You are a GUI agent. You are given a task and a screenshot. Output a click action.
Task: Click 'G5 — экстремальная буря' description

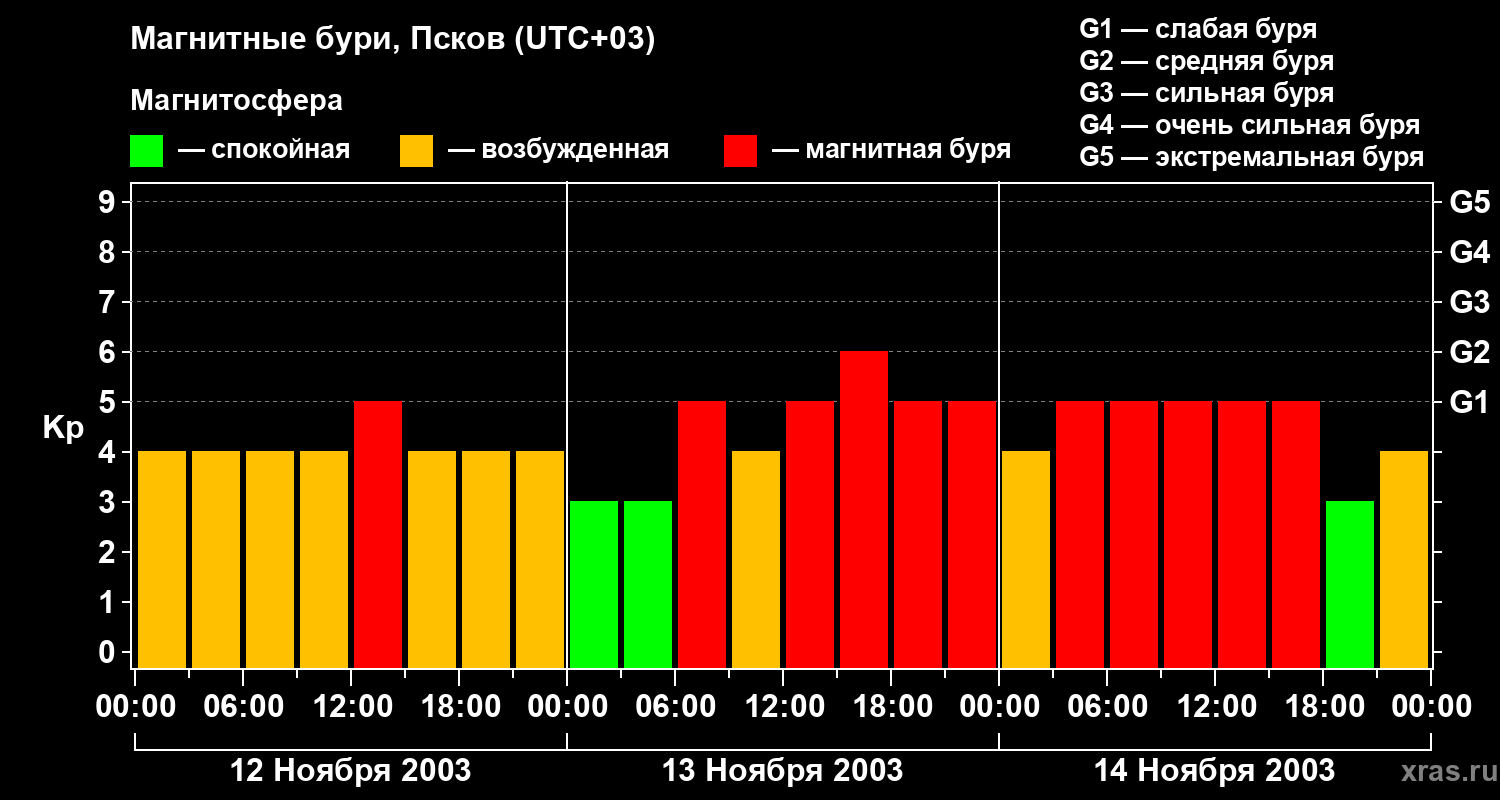1252,158
